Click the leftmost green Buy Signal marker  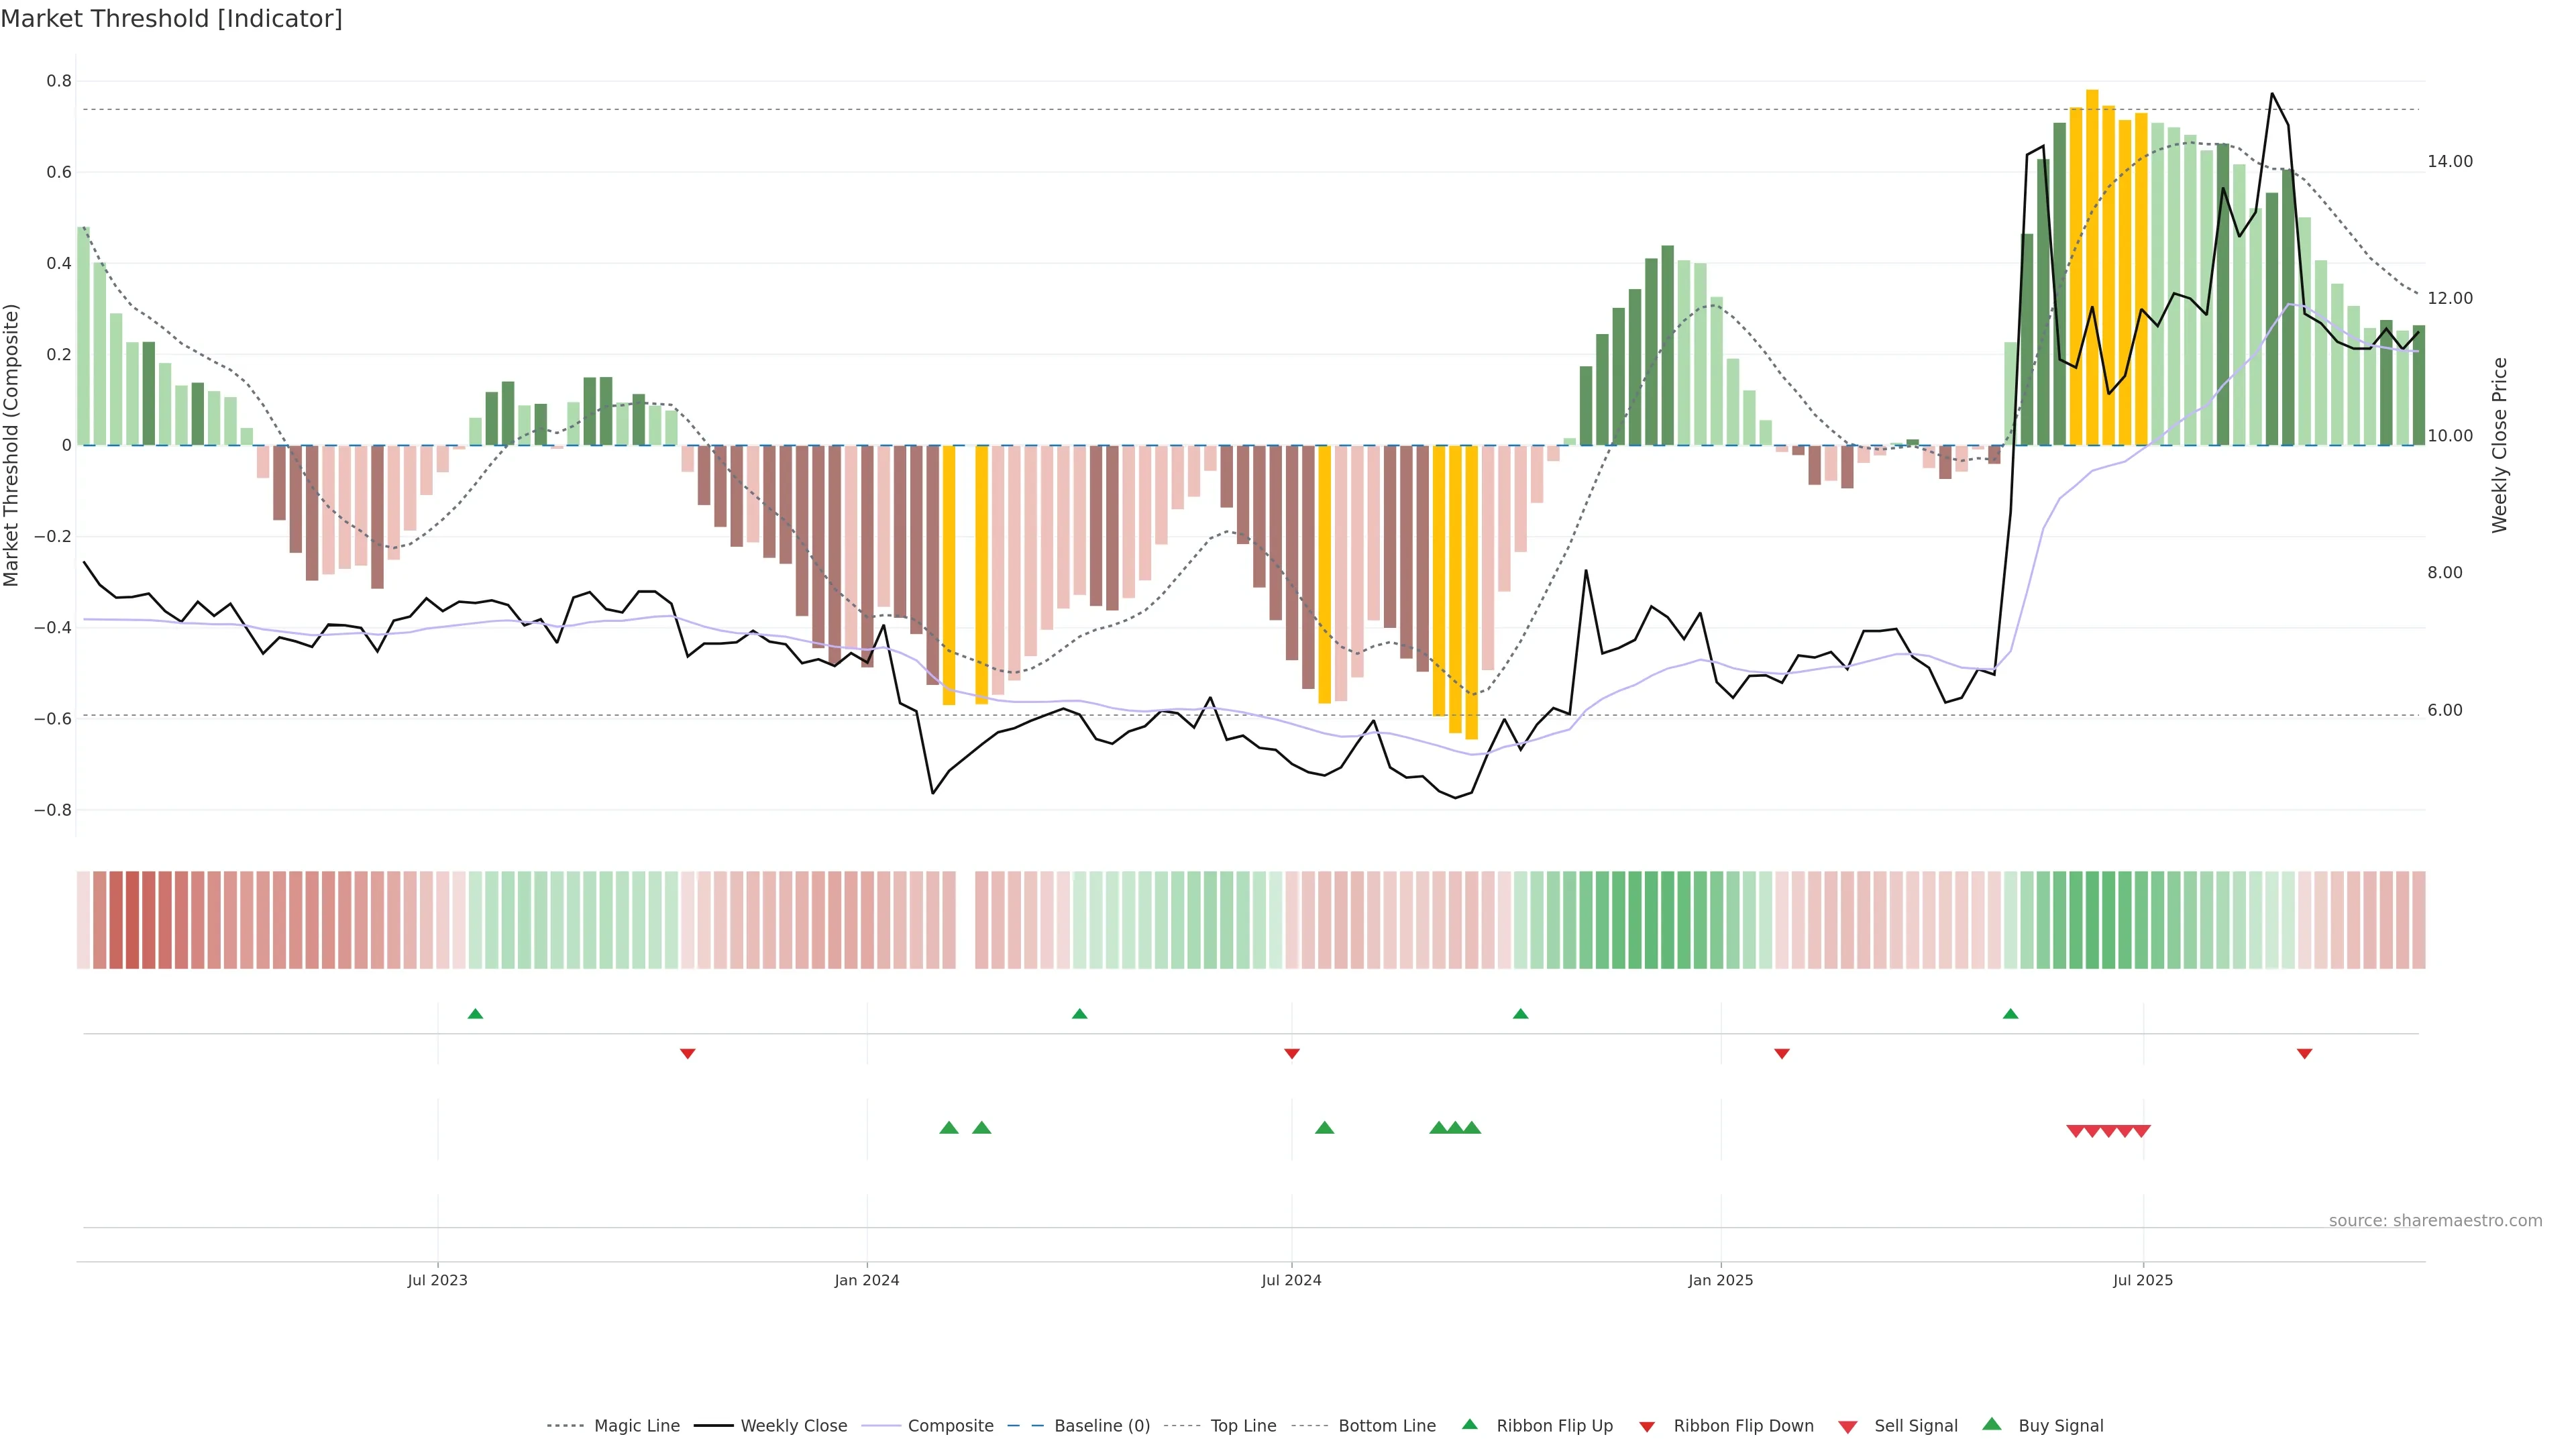949,1128
